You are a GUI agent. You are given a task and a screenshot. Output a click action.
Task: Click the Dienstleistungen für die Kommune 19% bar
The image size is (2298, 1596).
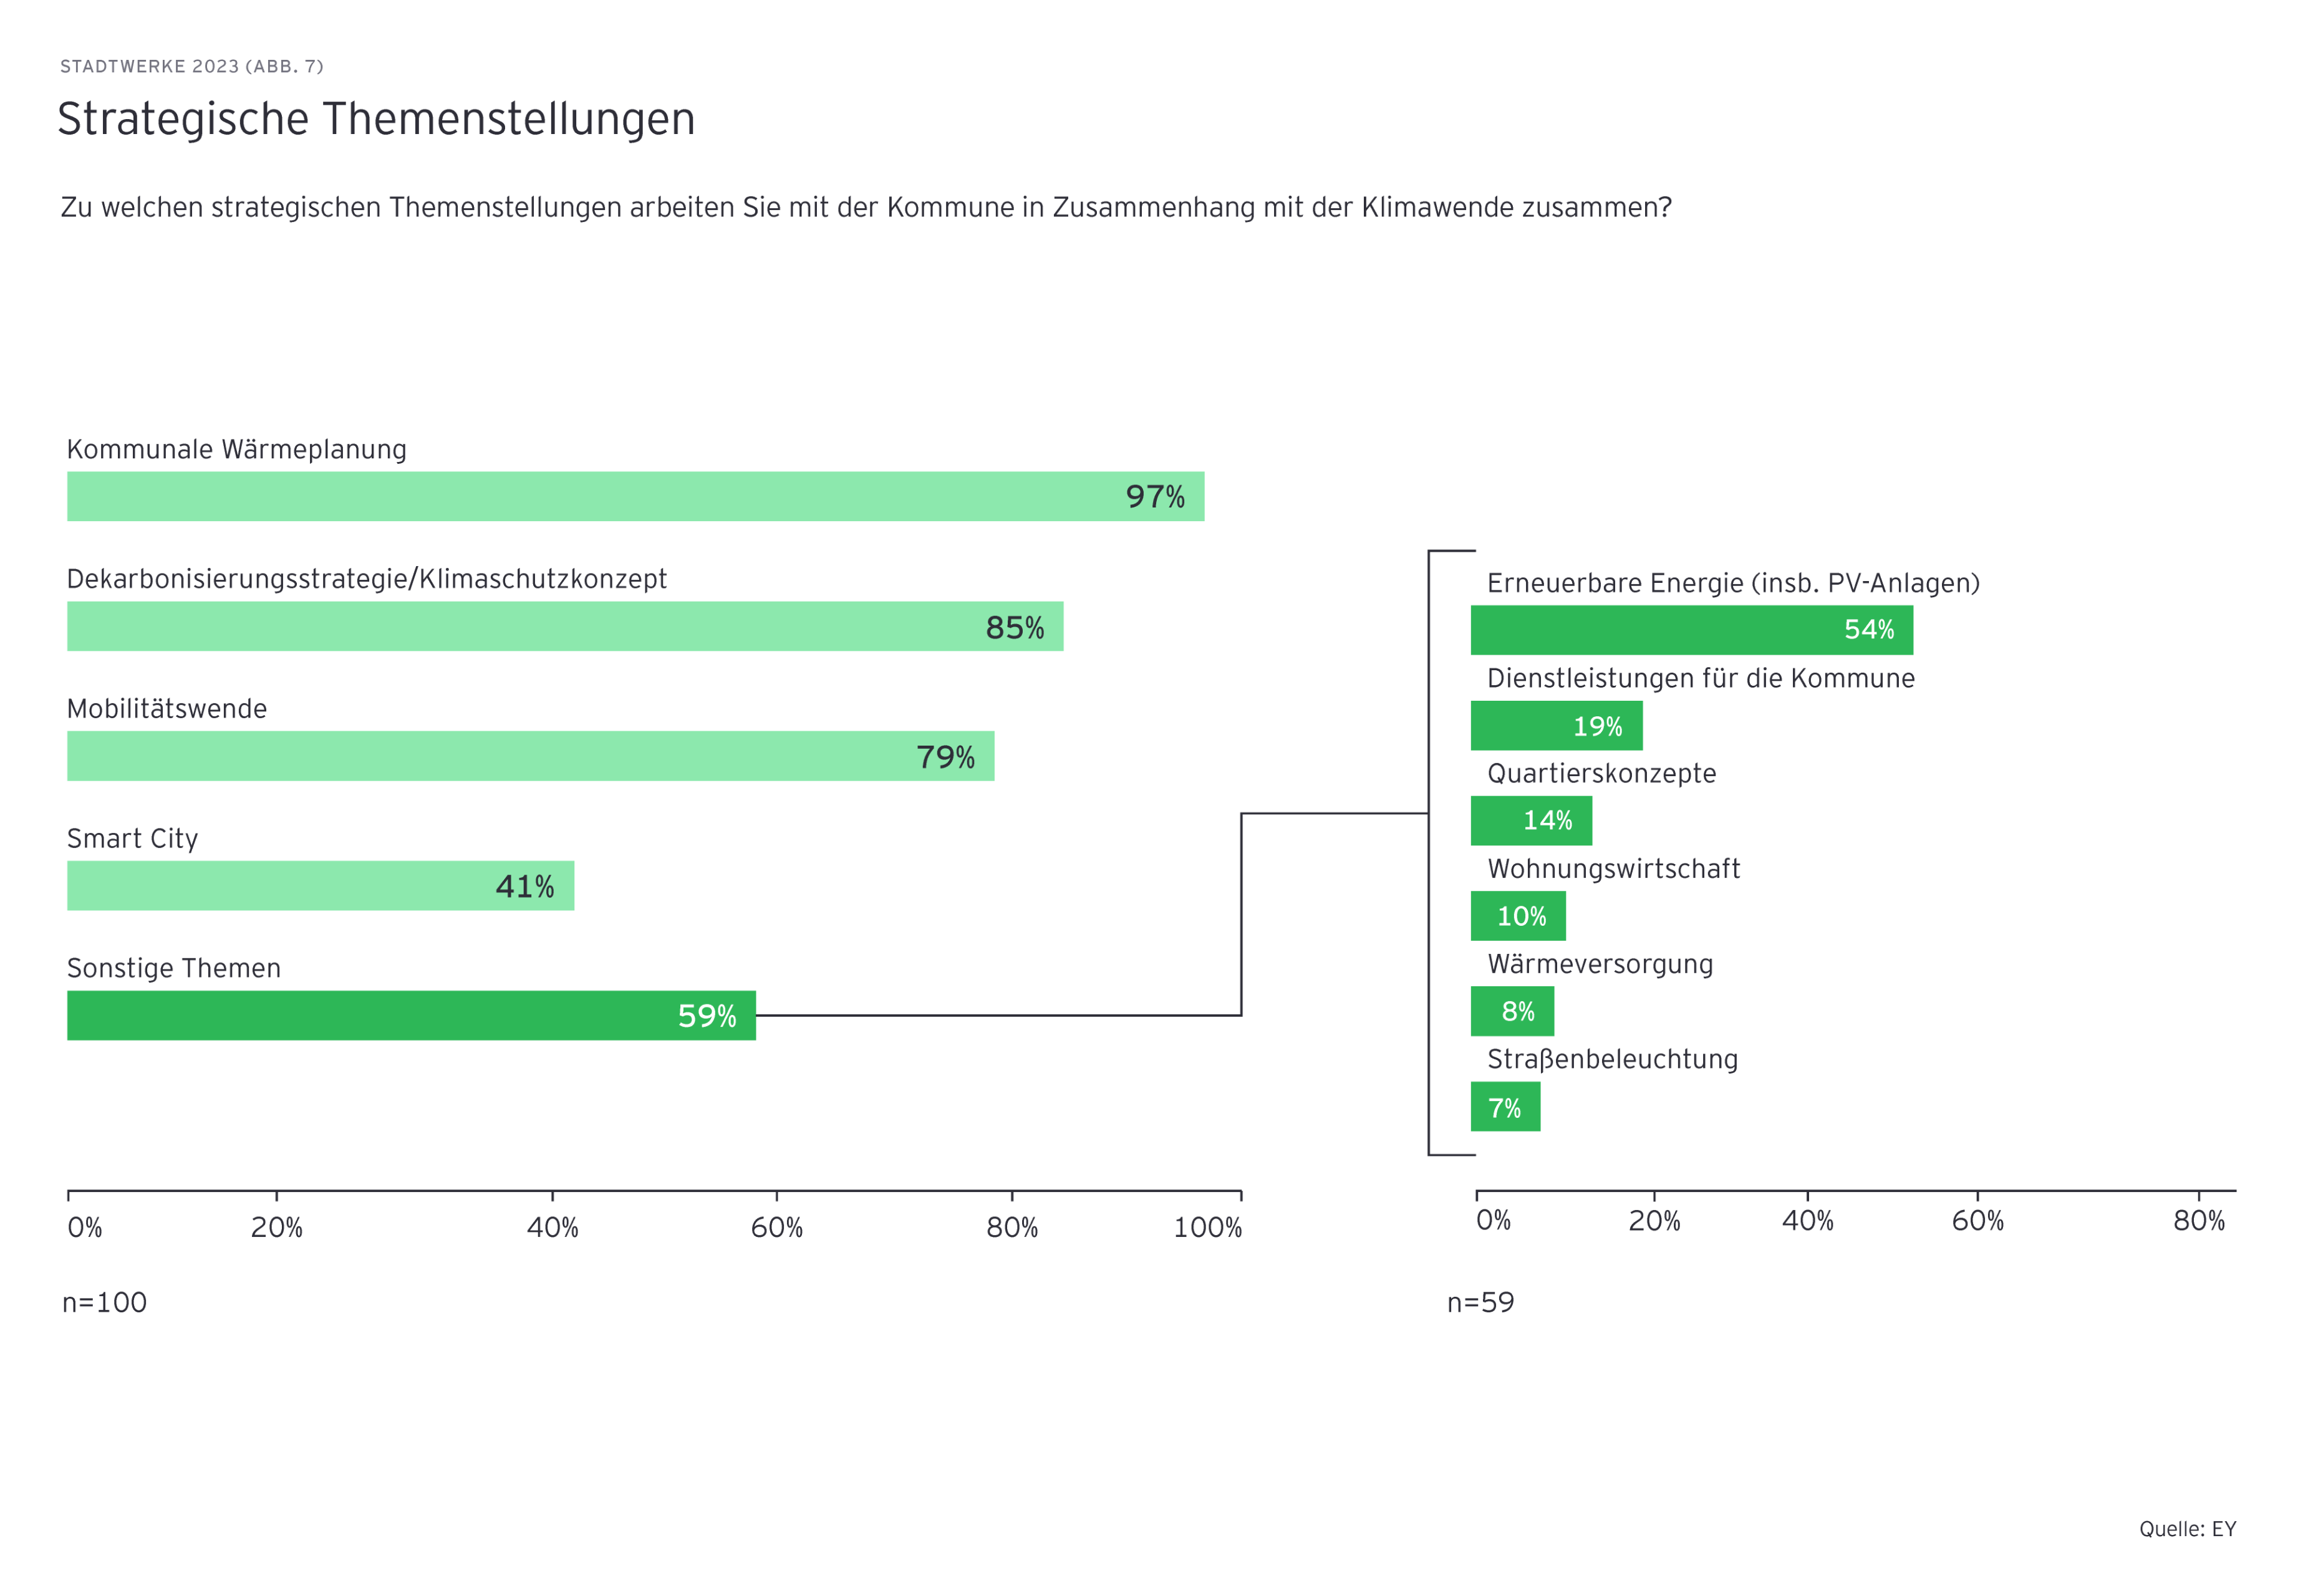tap(1556, 726)
